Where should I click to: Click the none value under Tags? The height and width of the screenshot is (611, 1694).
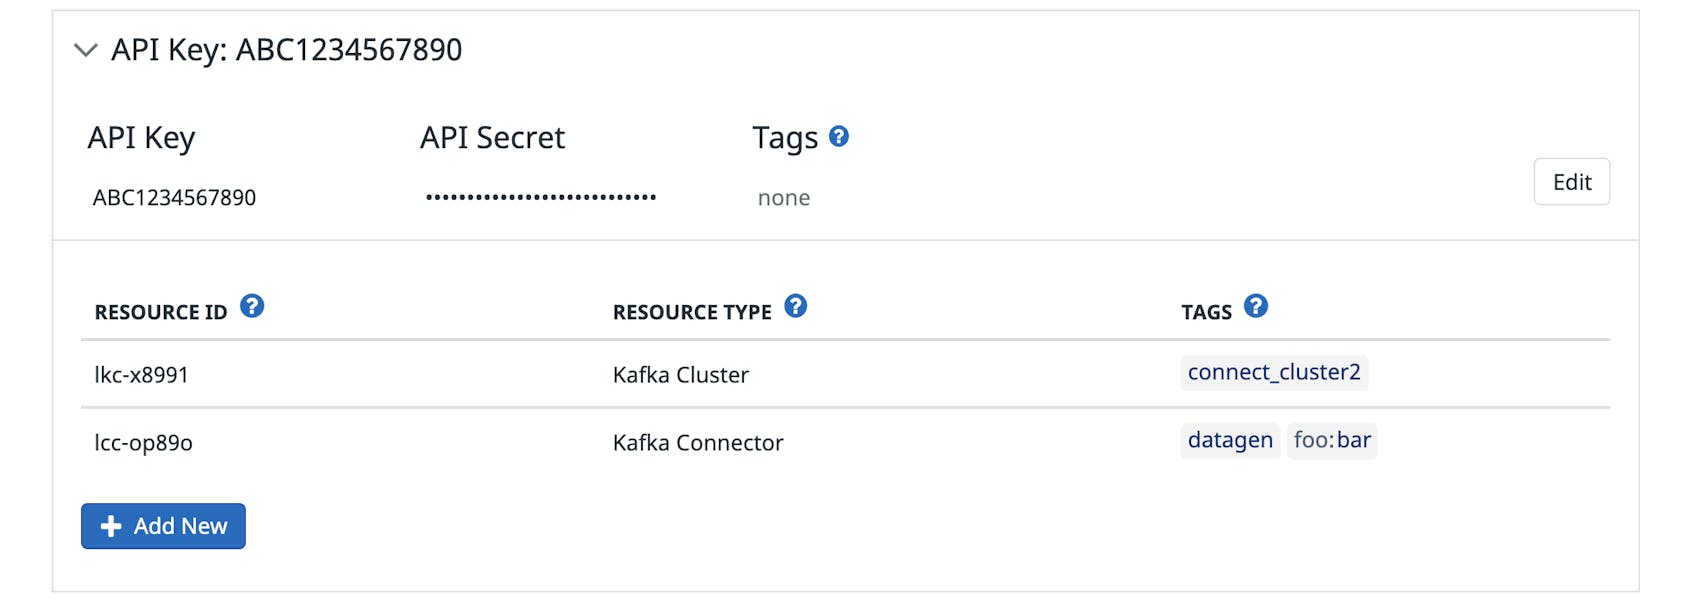pos(783,197)
